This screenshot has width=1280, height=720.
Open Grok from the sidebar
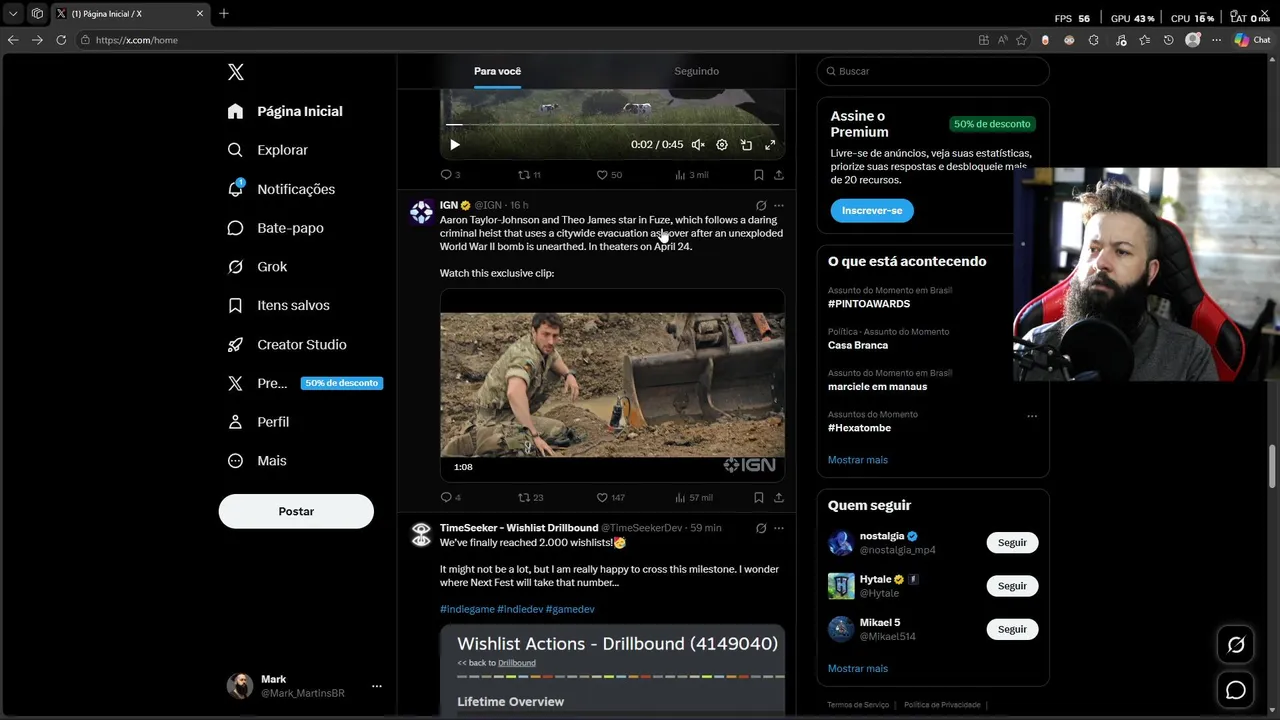257,267
